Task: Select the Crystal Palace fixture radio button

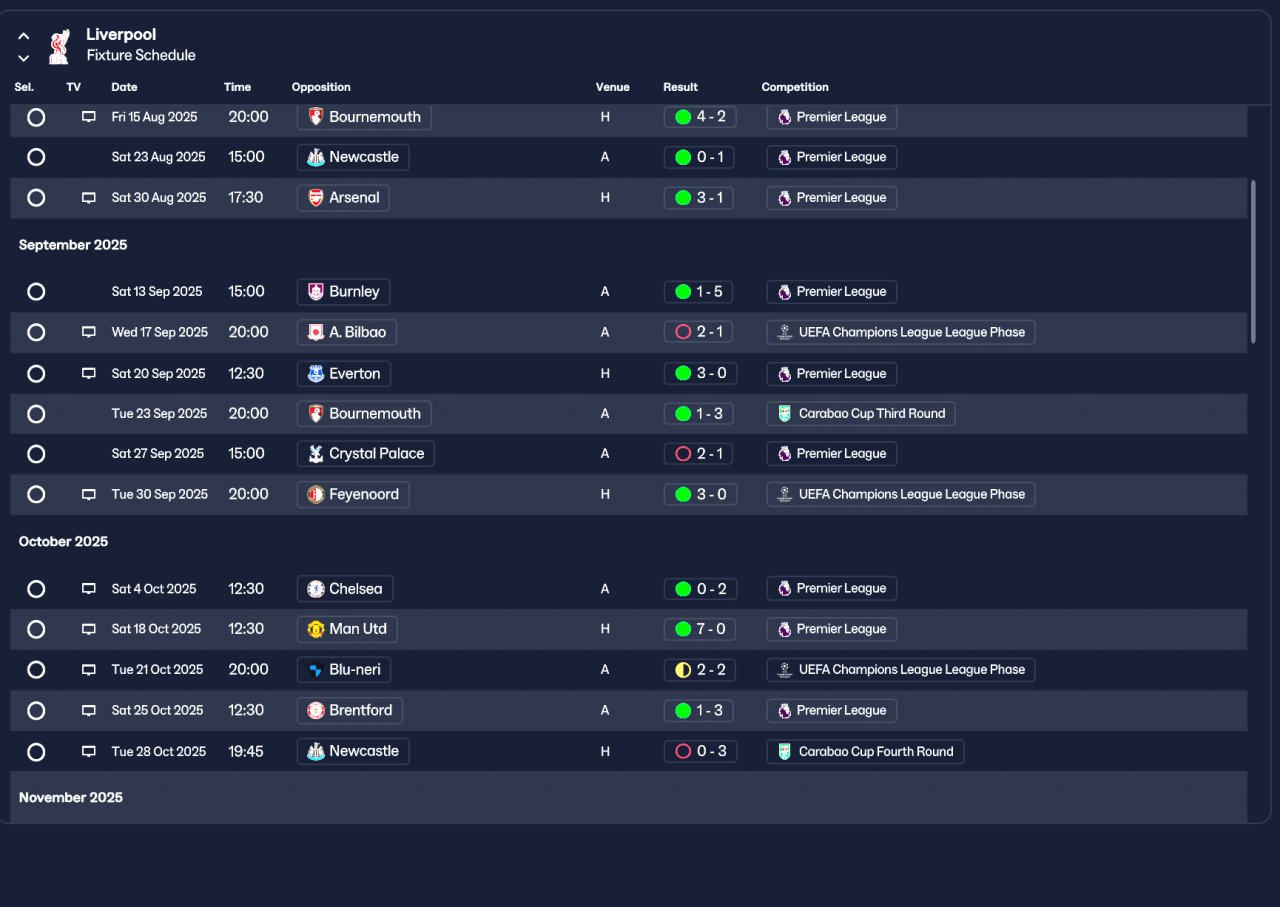Action: 36,454
